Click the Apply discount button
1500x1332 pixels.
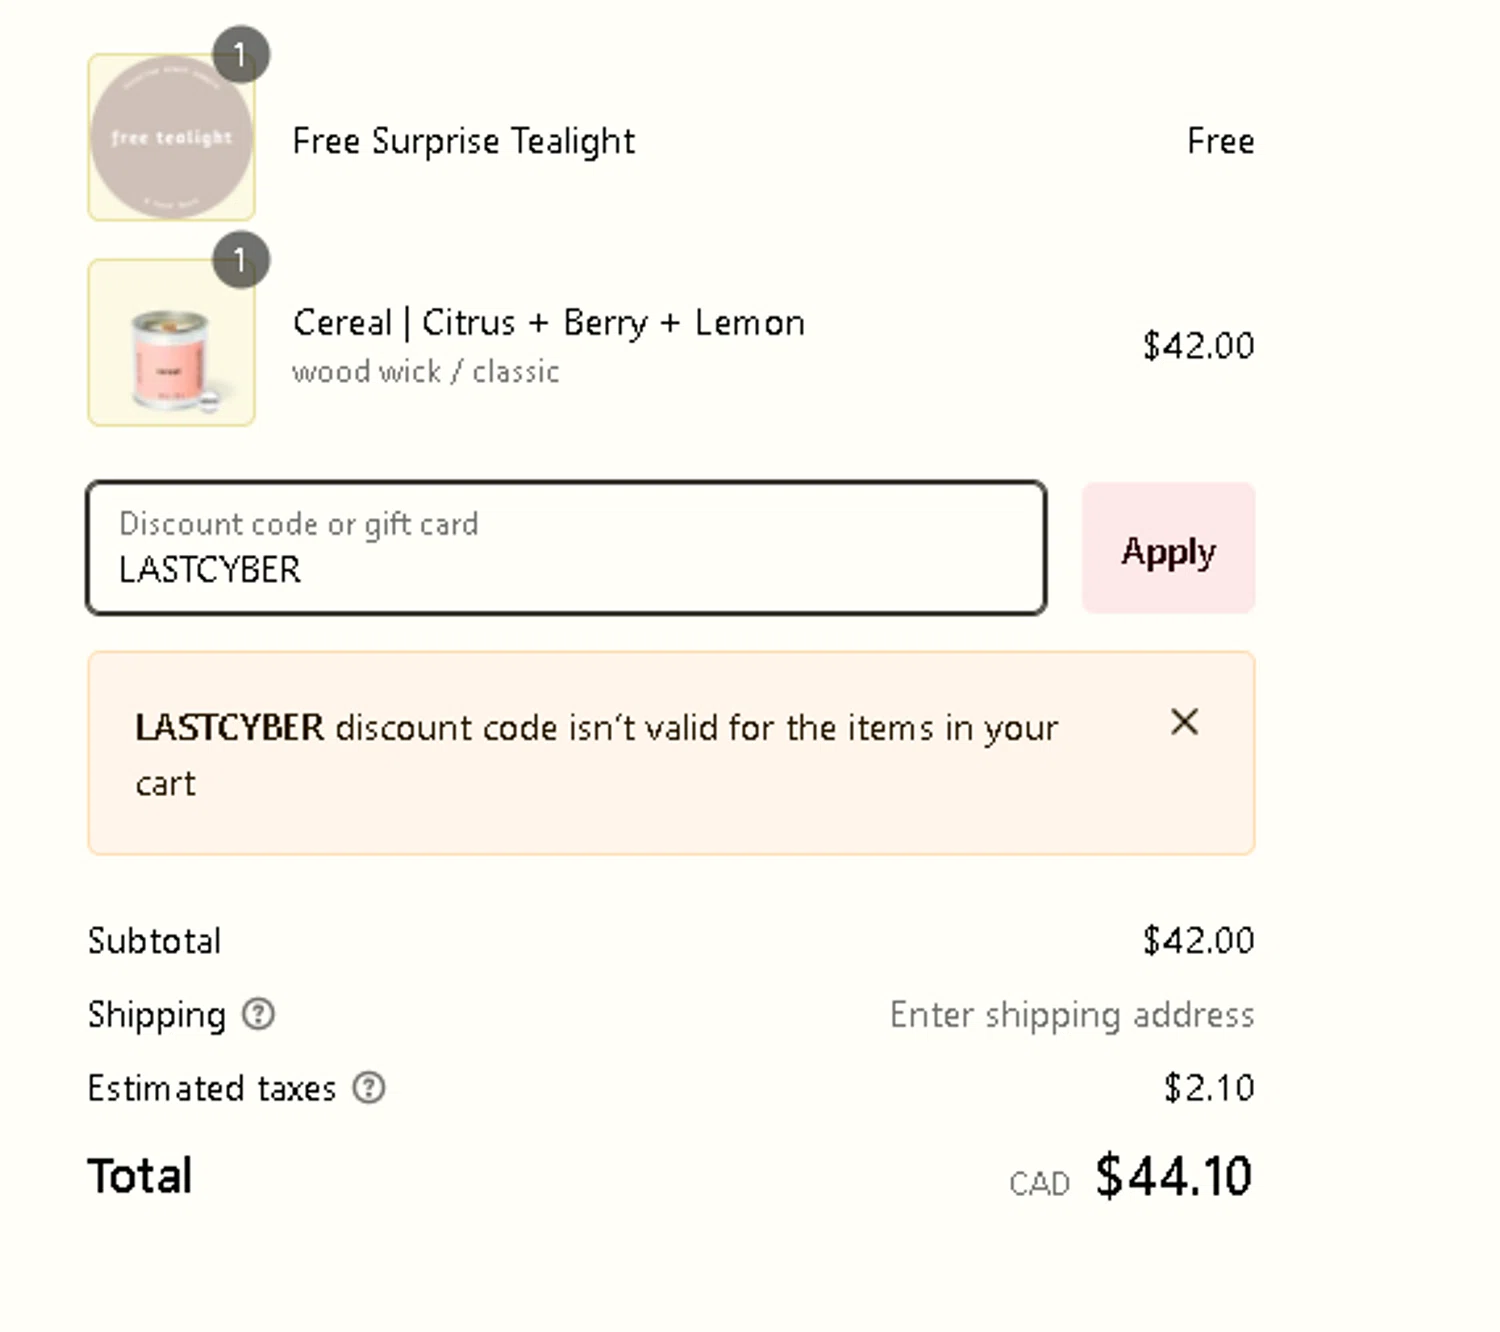[x=1168, y=549]
